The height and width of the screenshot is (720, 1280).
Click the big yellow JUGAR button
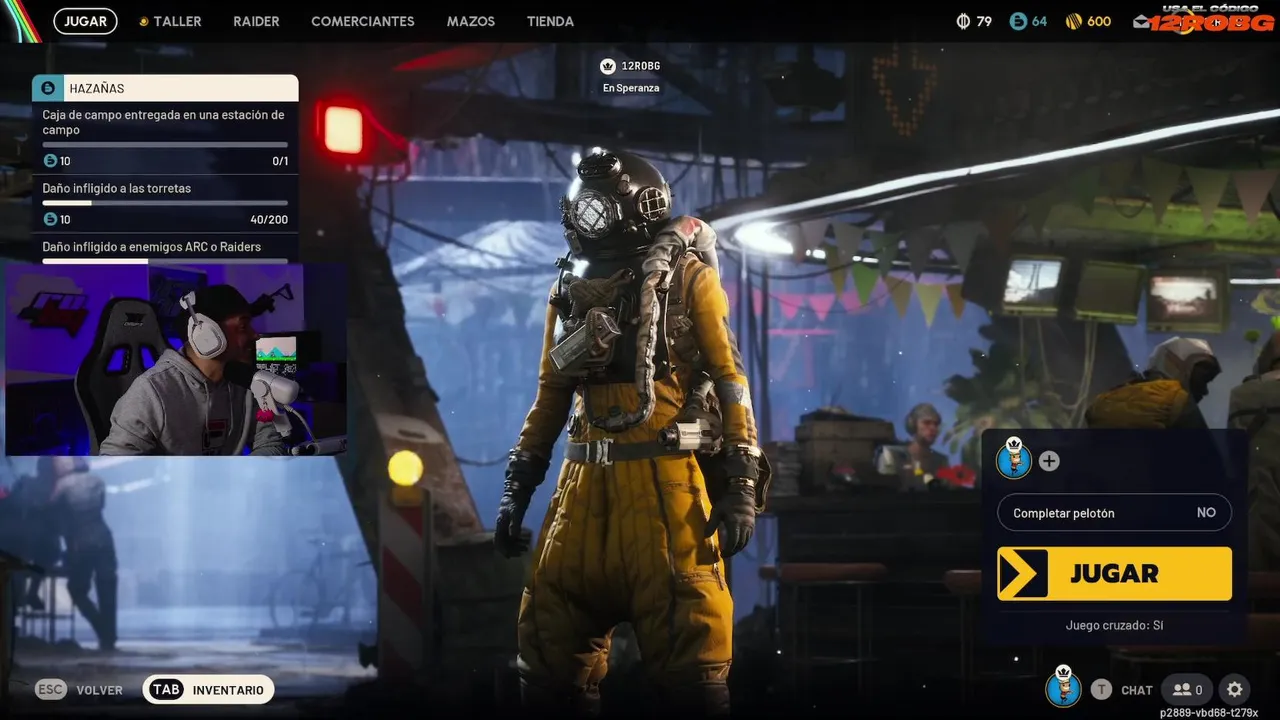click(1114, 573)
